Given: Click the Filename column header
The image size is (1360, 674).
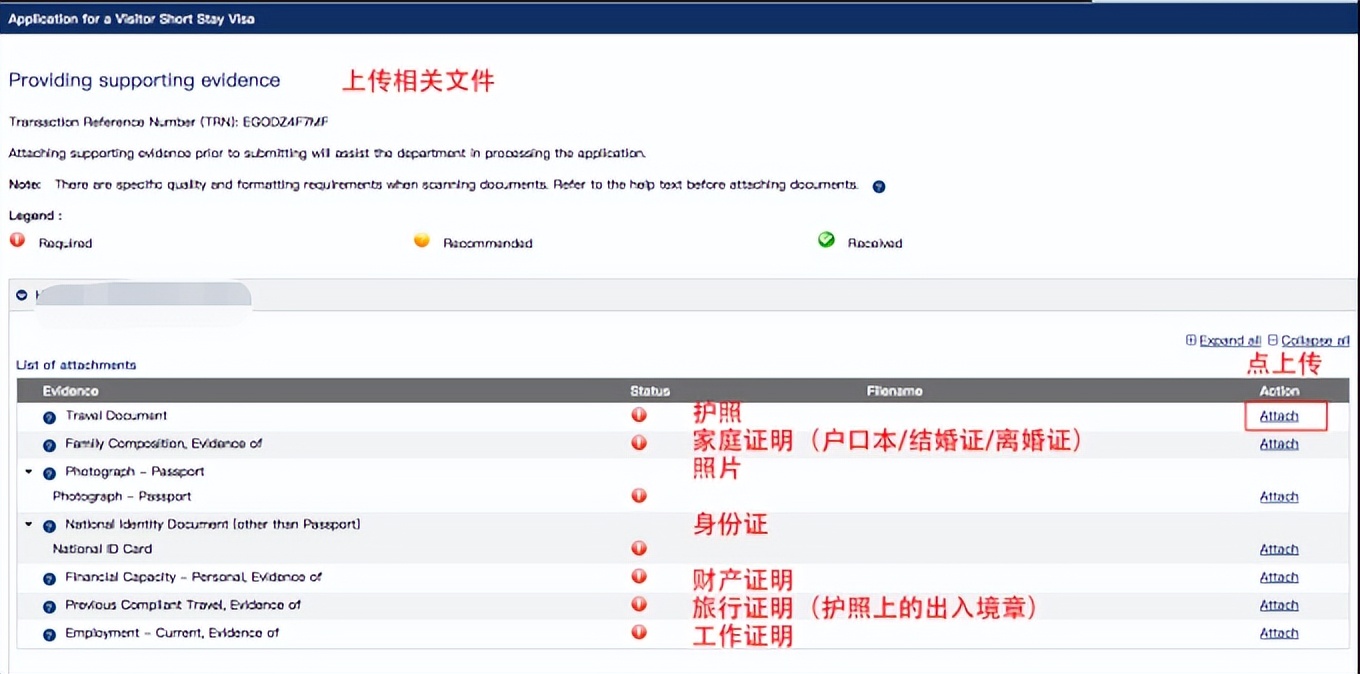Looking at the screenshot, I should (x=894, y=391).
